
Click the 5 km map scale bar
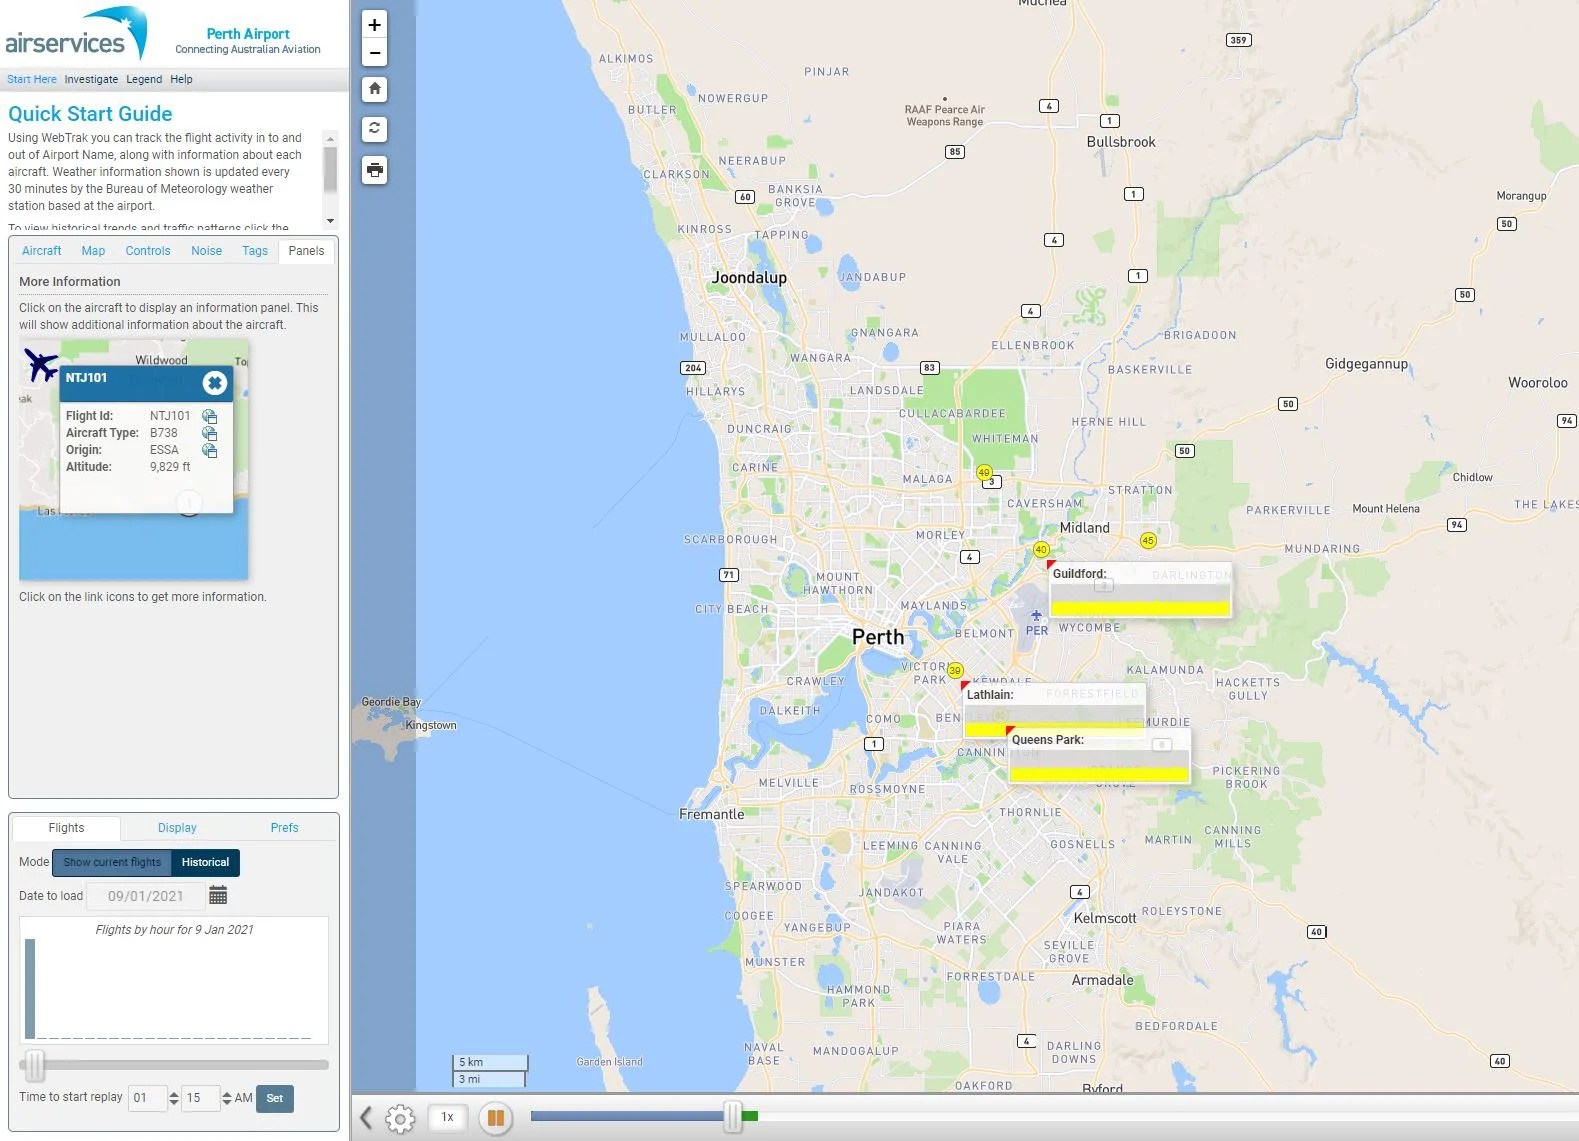coord(490,1062)
